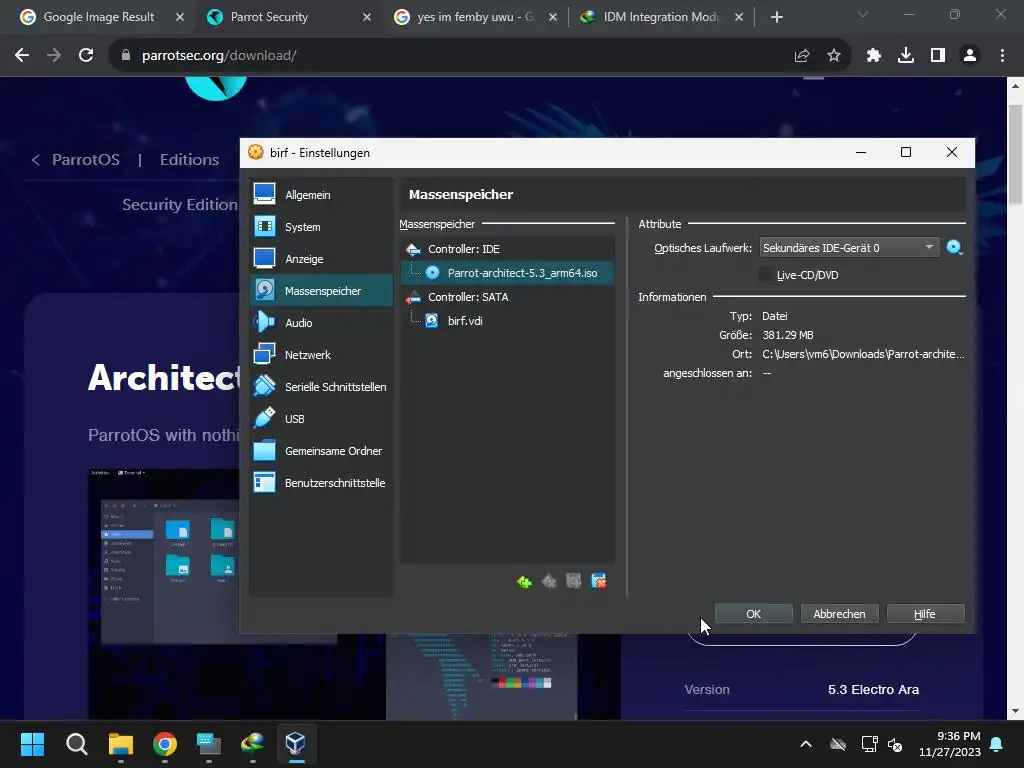Open new browser tab
Screen dimensions: 1024x768
(x=776, y=17)
